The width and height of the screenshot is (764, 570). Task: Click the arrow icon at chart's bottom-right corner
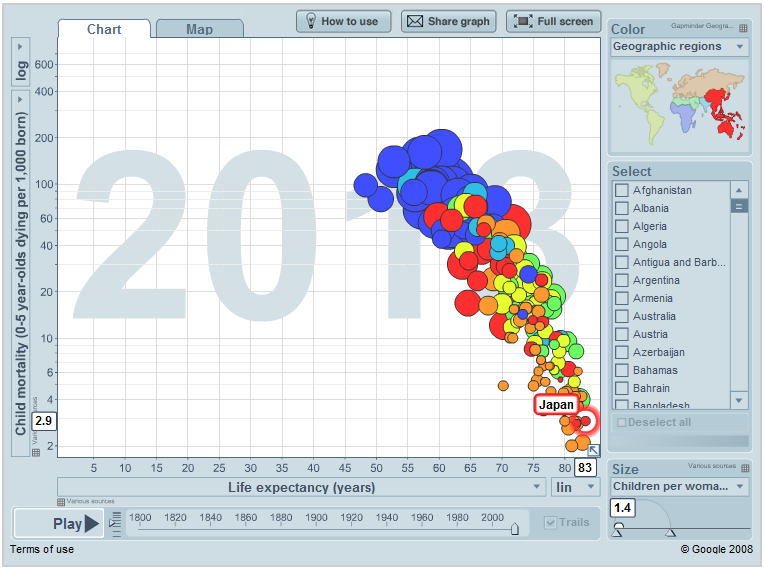(593, 450)
